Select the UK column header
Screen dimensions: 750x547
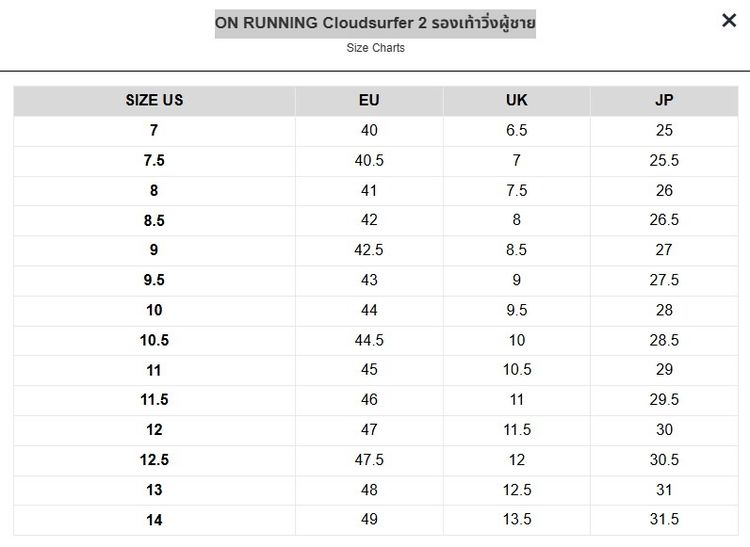pos(517,100)
